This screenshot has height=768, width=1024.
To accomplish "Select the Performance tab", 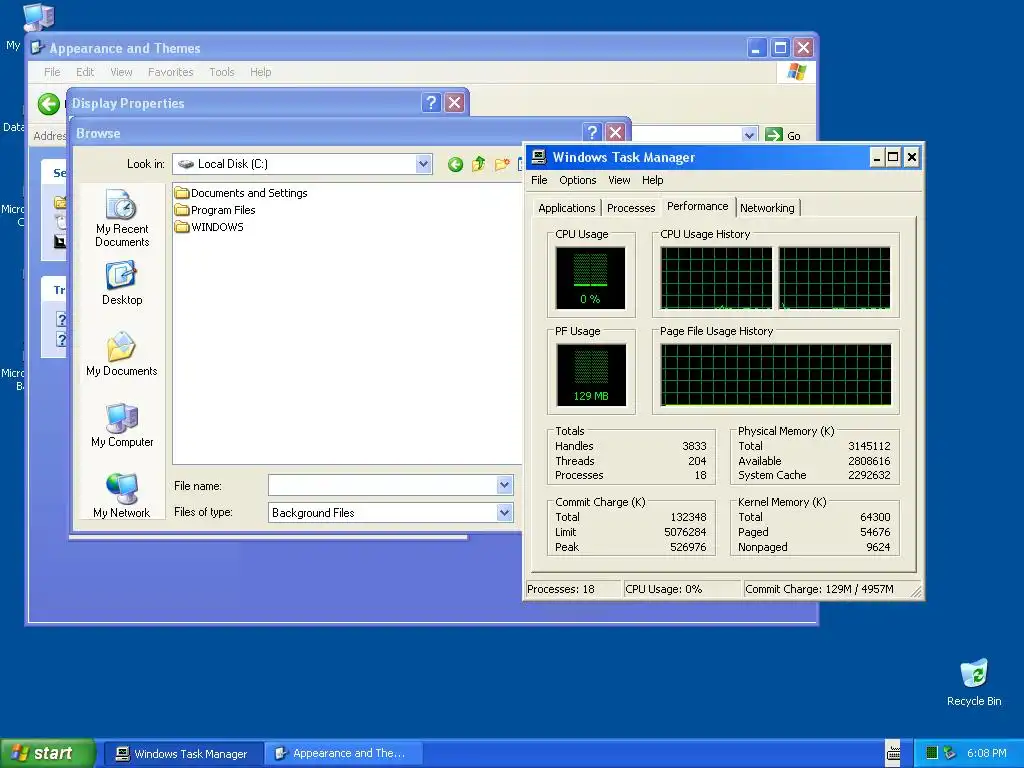I will click(x=697, y=206).
